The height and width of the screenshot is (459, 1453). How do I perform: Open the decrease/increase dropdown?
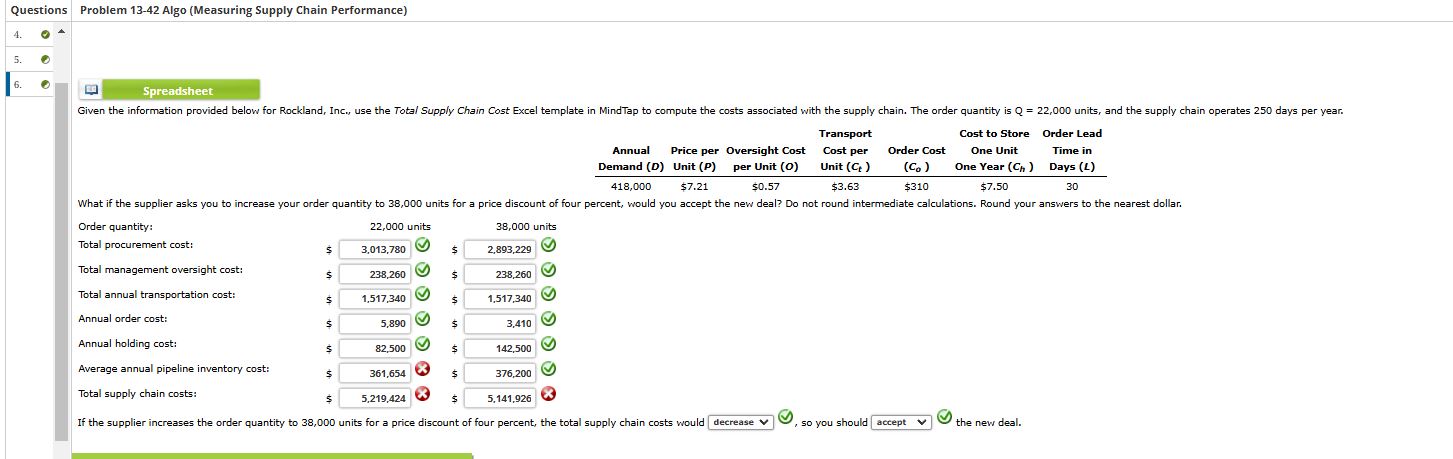[741, 422]
